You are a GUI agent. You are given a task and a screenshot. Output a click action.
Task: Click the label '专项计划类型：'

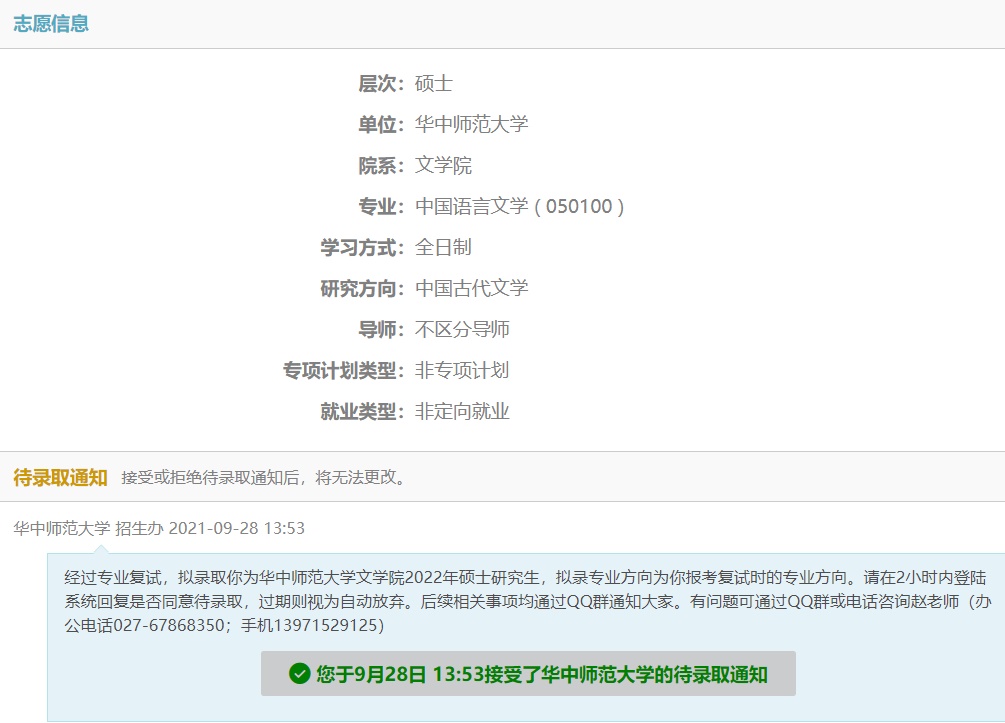344,370
